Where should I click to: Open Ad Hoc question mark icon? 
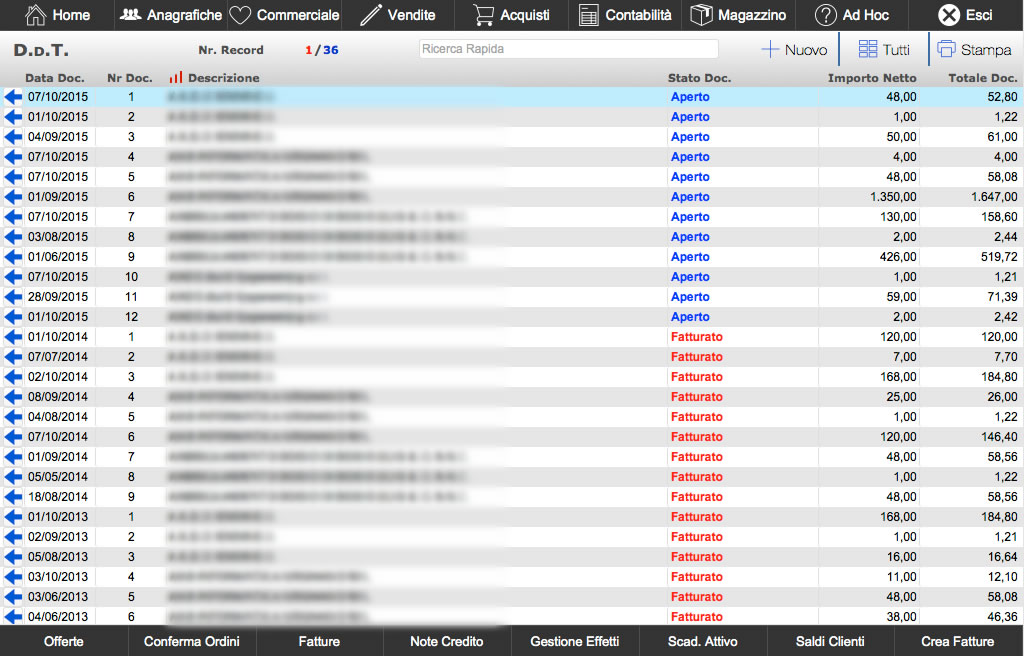pyautogui.click(x=826, y=15)
